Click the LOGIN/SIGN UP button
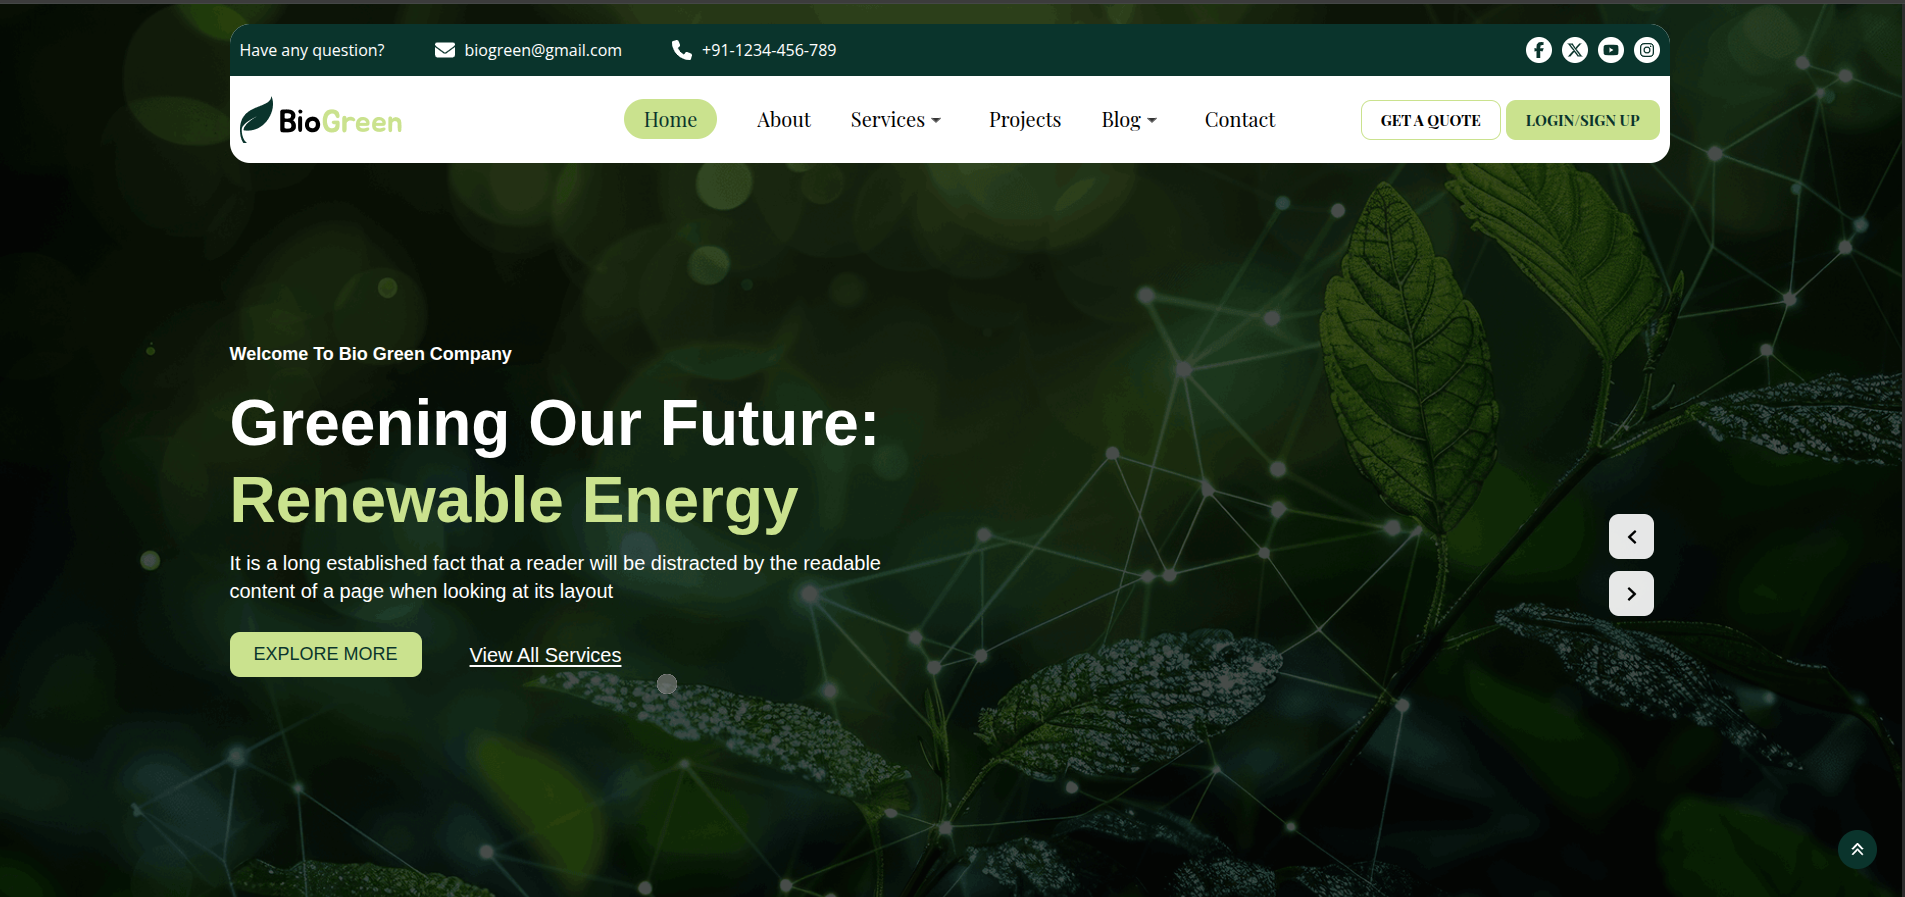 (x=1582, y=120)
